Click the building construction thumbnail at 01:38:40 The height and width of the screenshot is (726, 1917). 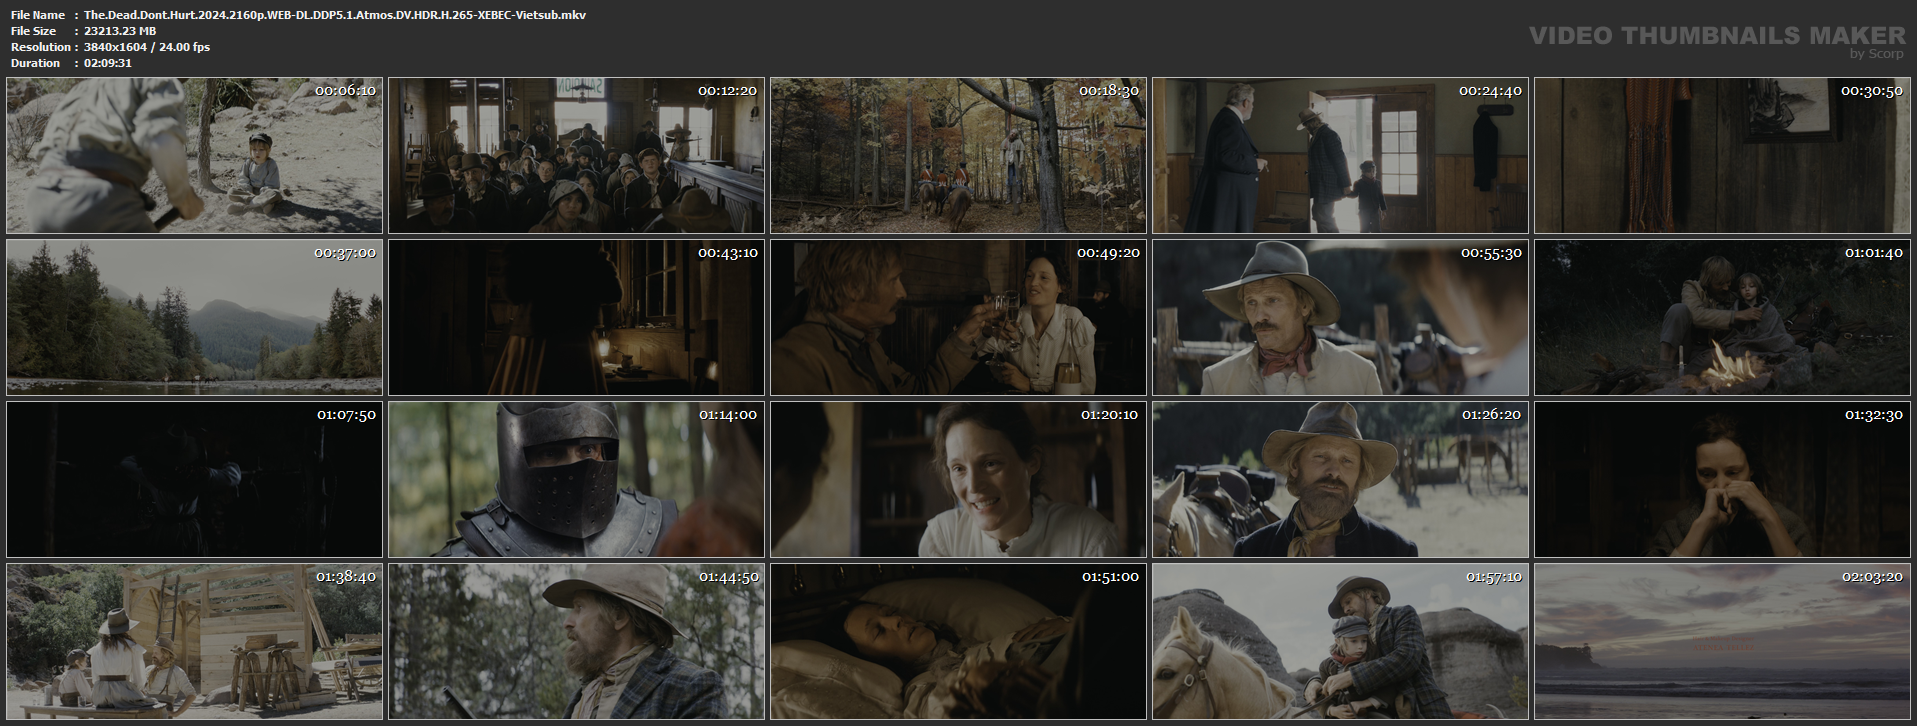click(194, 641)
